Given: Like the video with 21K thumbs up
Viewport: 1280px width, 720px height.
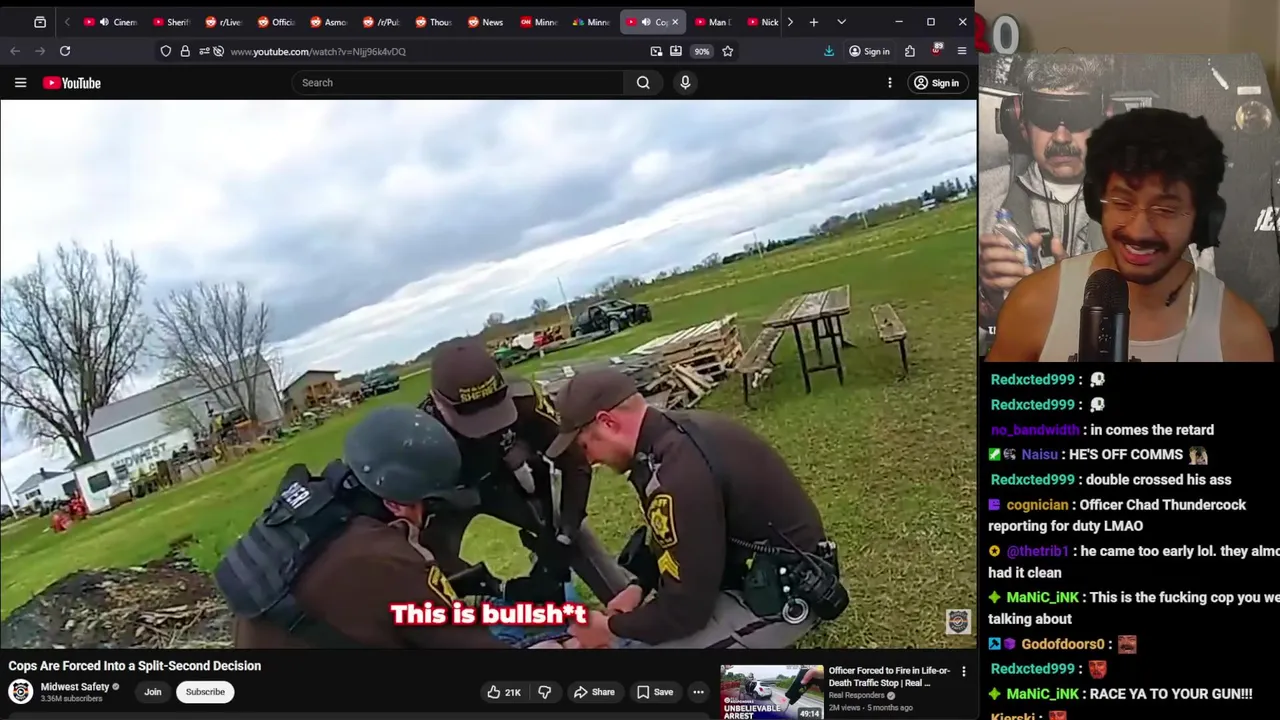Looking at the screenshot, I should coord(504,692).
